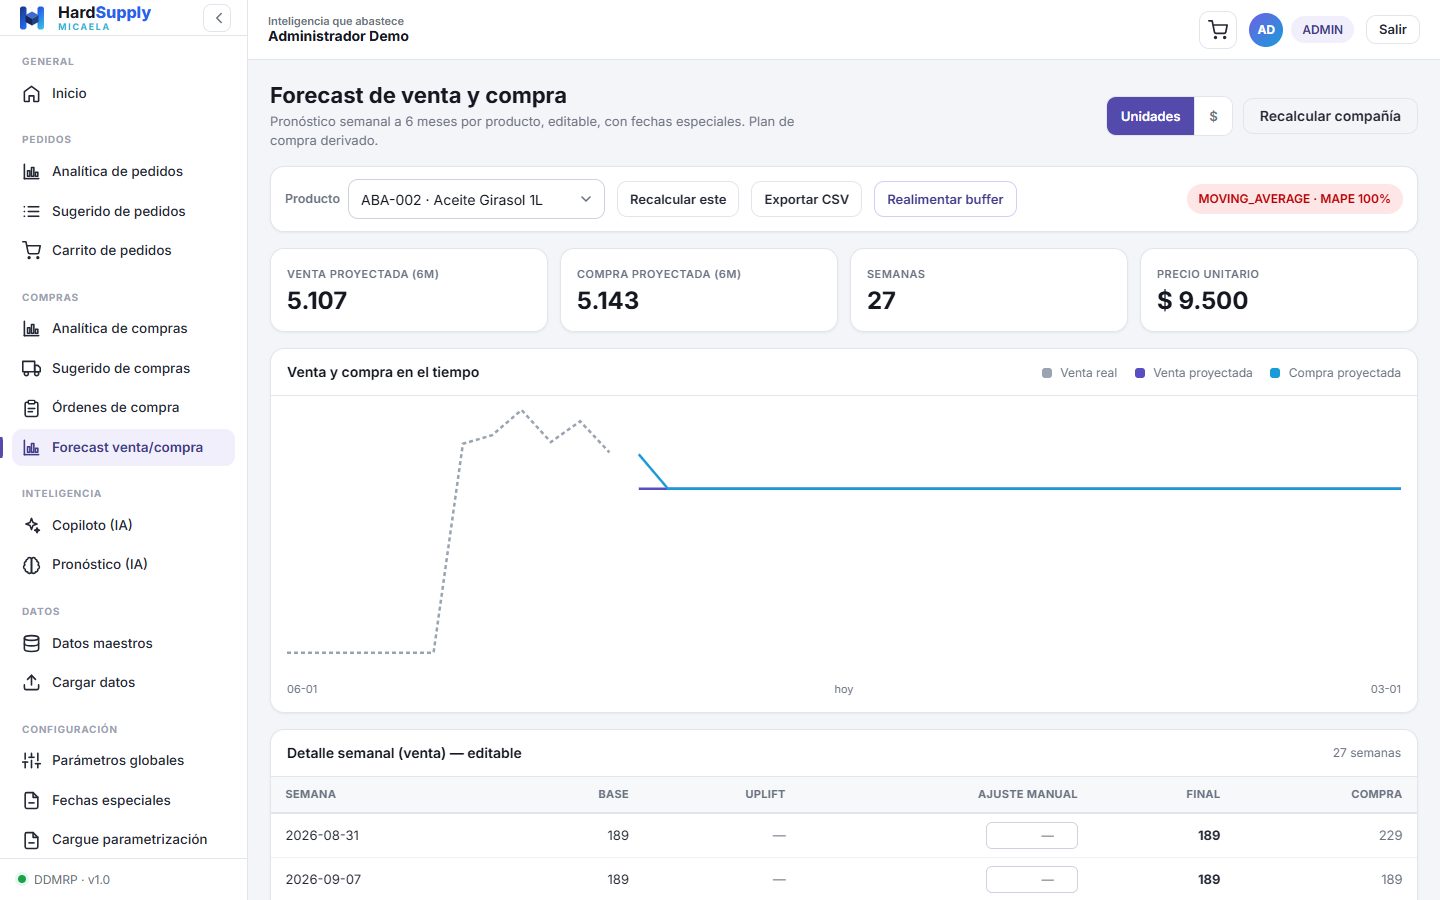Click the HardSupply logo icon
The width and height of the screenshot is (1440, 900).
[32, 18]
